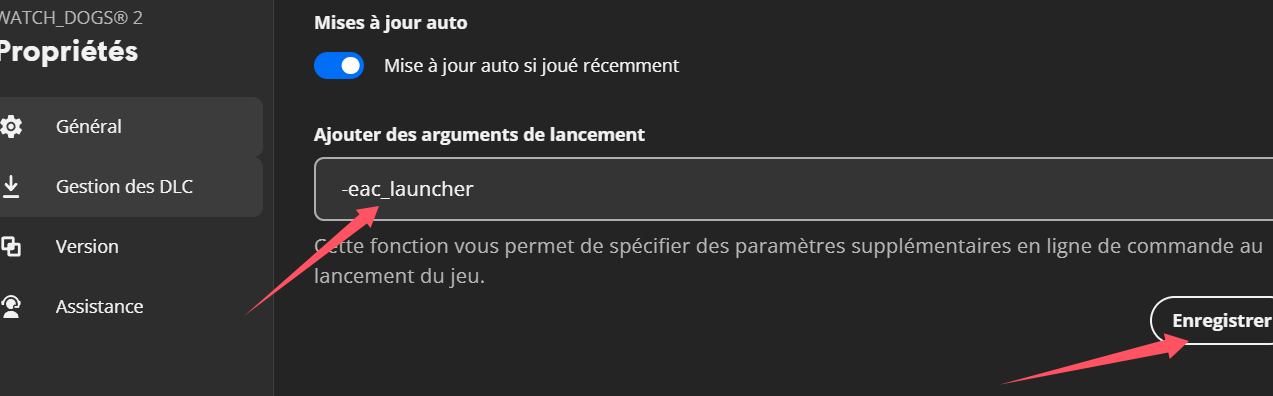The width and height of the screenshot is (1273, 396).
Task: Click the 'Mises à jour auto' heading
Action: pyautogui.click(x=391, y=21)
